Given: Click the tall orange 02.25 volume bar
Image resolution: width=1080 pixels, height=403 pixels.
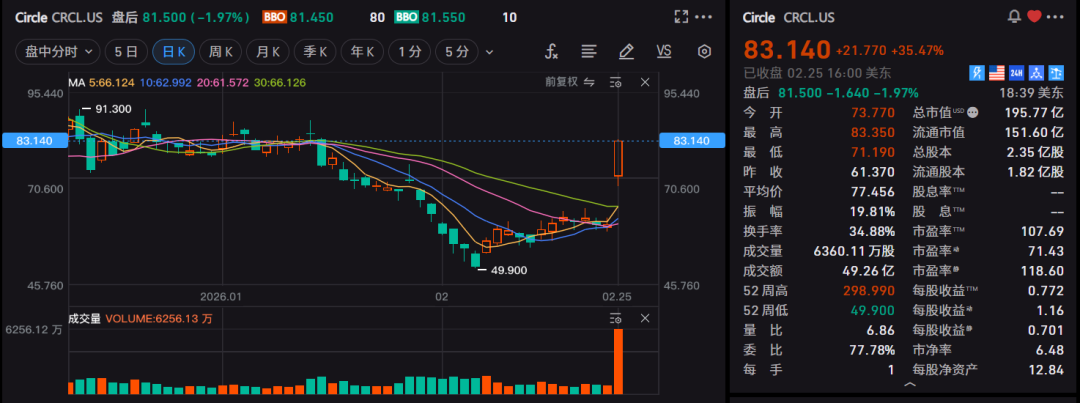Looking at the screenshot, I should (619, 361).
